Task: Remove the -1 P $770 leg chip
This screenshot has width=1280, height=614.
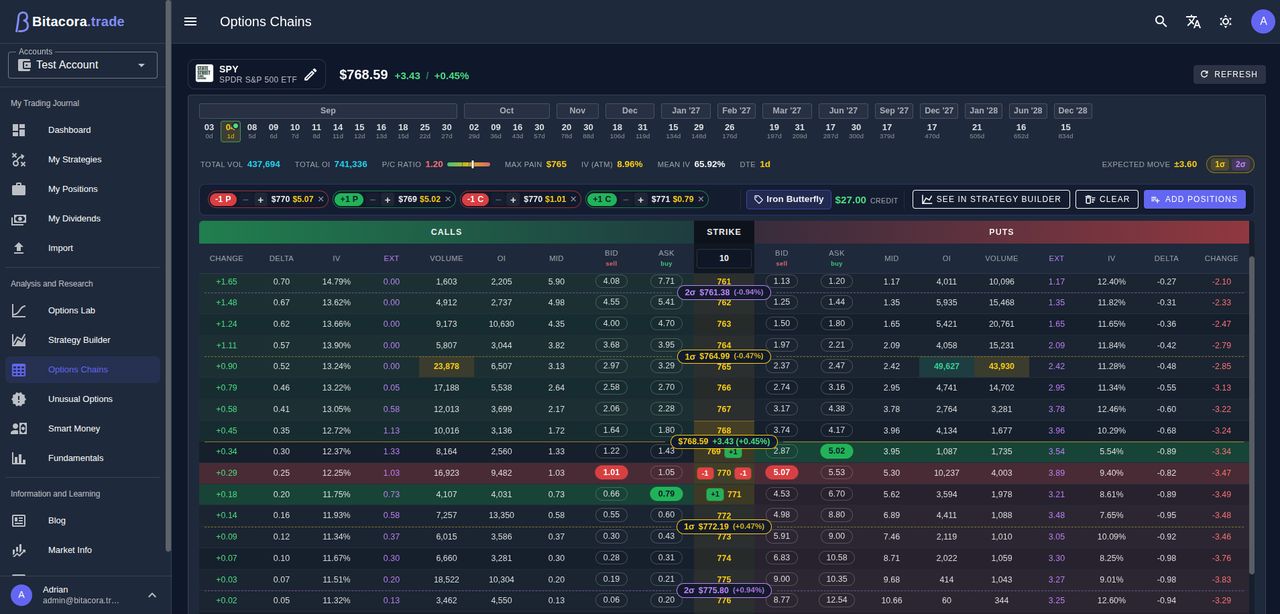Action: (321, 199)
